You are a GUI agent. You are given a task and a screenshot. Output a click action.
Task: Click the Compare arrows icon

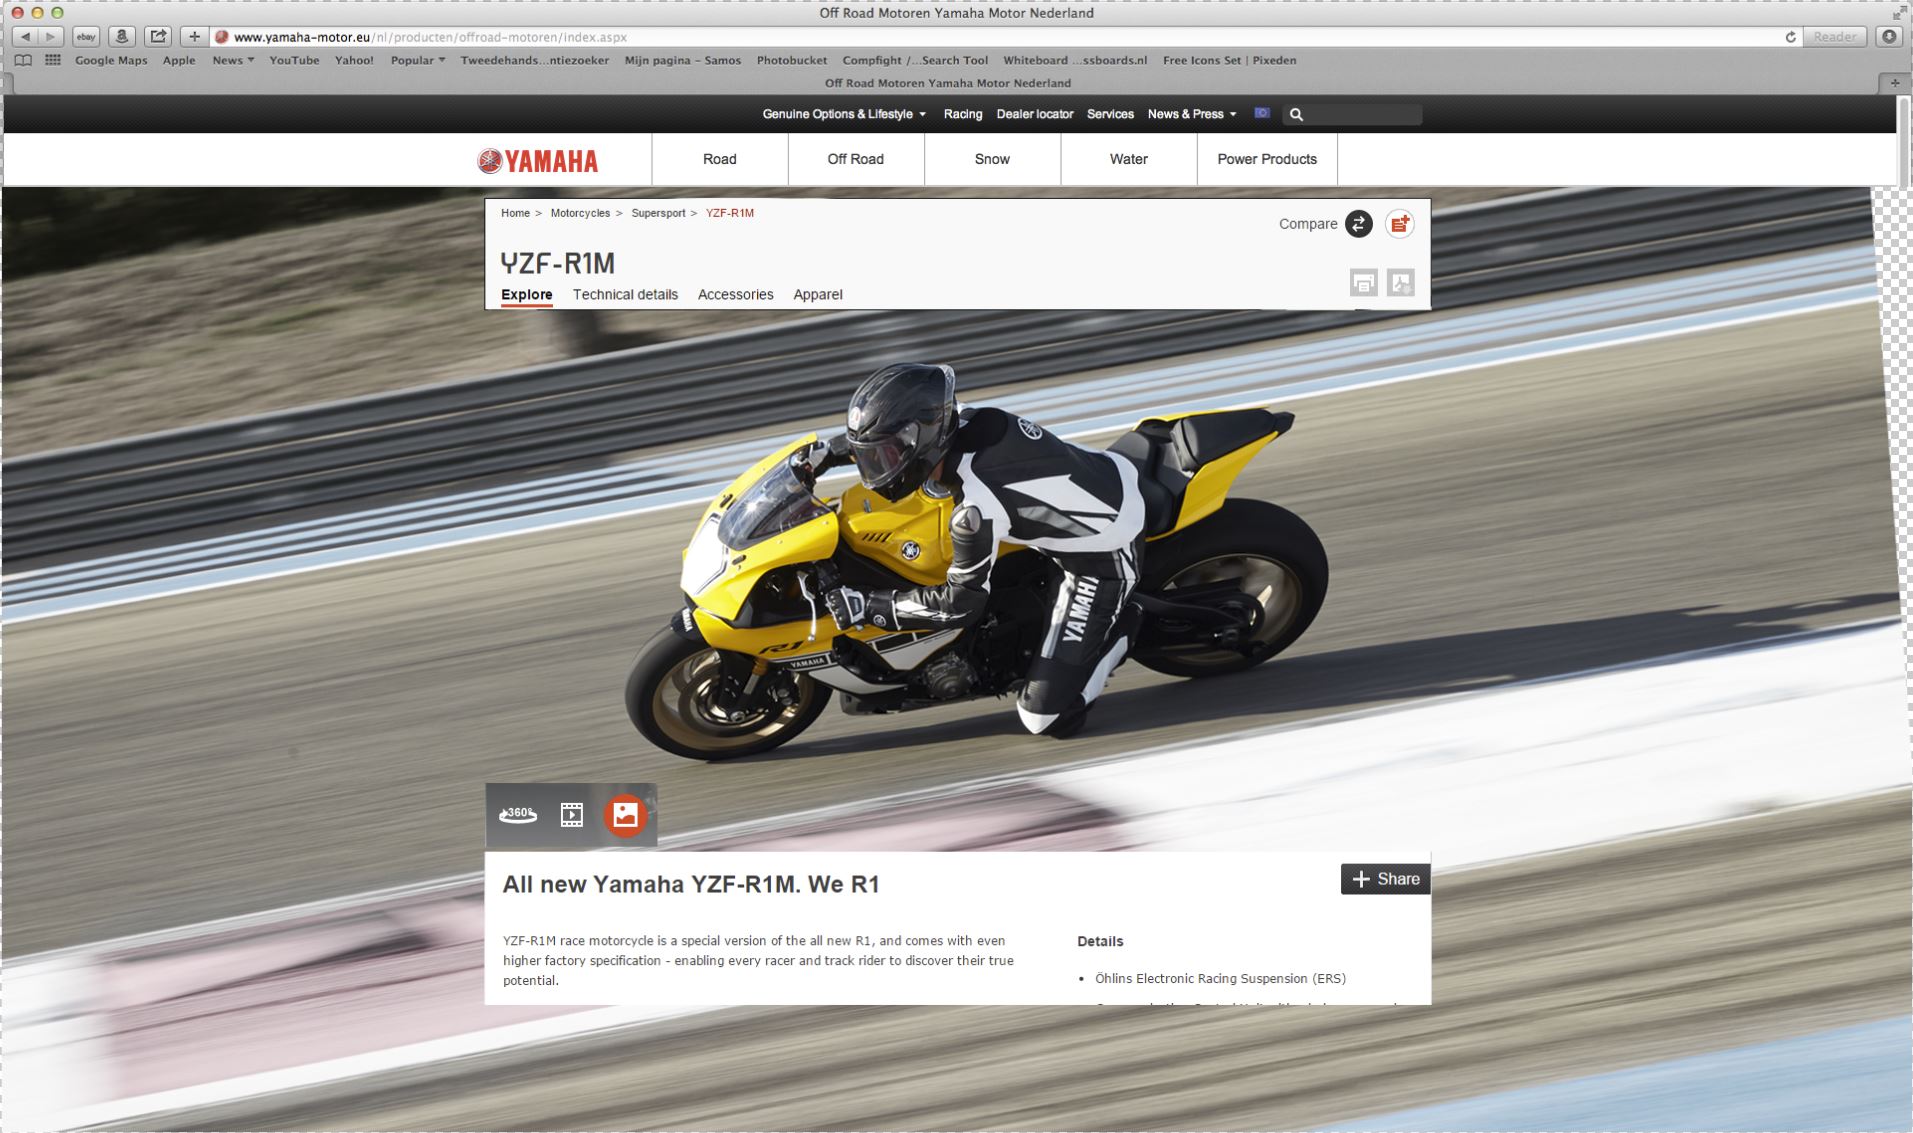click(x=1358, y=224)
